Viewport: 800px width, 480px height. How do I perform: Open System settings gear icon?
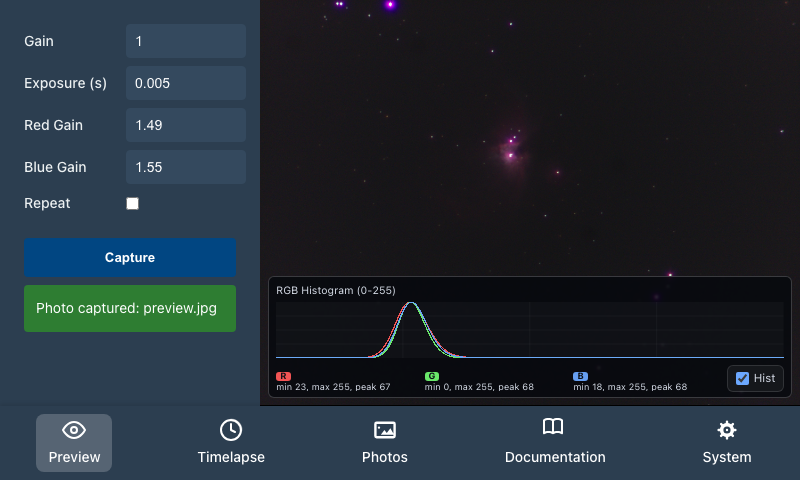coord(727,430)
